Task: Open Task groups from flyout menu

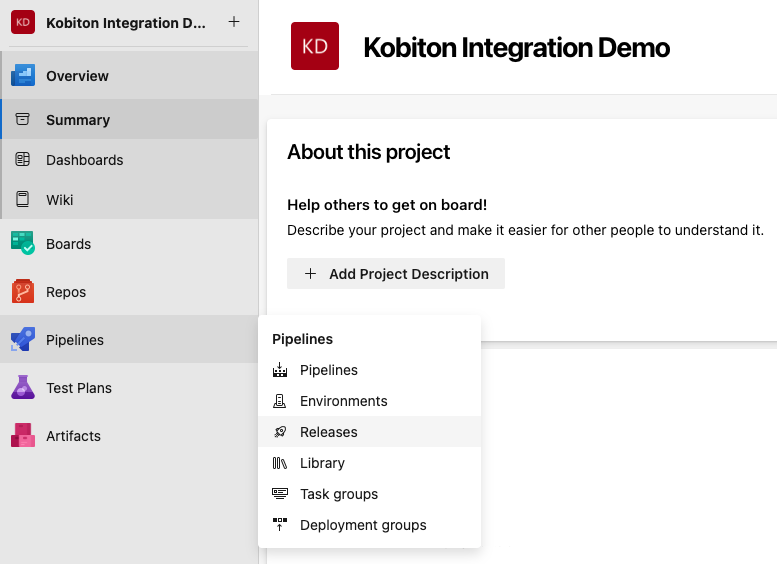Action: pyautogui.click(x=370, y=494)
